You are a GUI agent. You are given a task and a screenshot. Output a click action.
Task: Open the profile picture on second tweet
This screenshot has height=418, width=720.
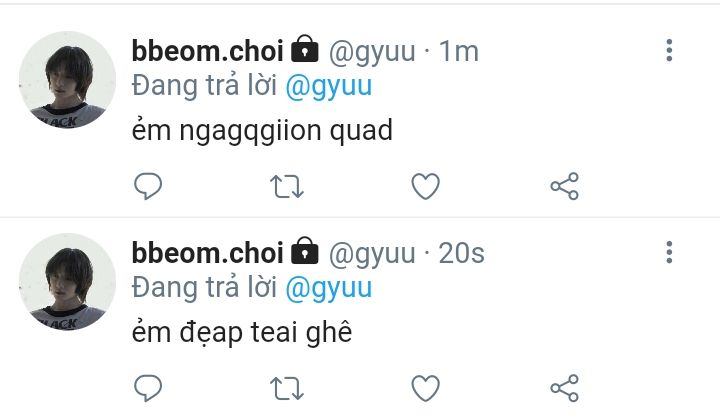click(x=67, y=282)
